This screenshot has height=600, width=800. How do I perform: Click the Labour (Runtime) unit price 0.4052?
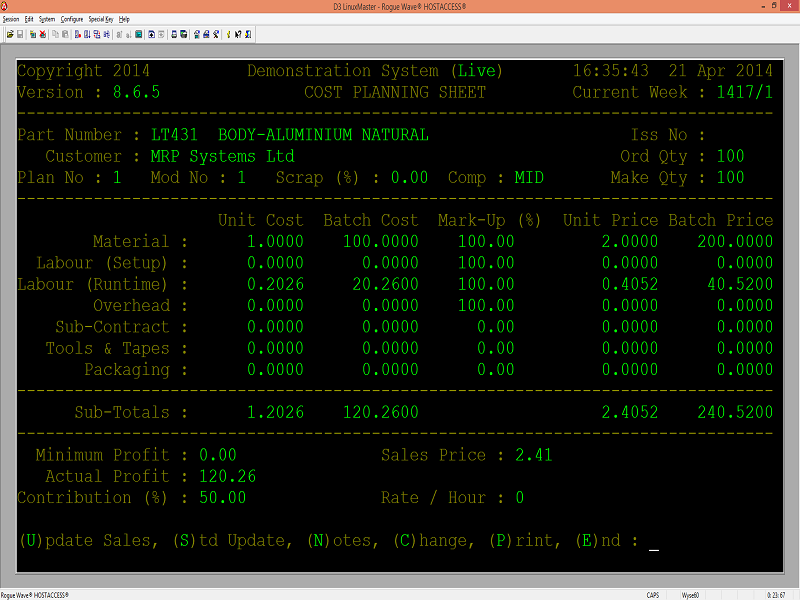click(x=630, y=284)
